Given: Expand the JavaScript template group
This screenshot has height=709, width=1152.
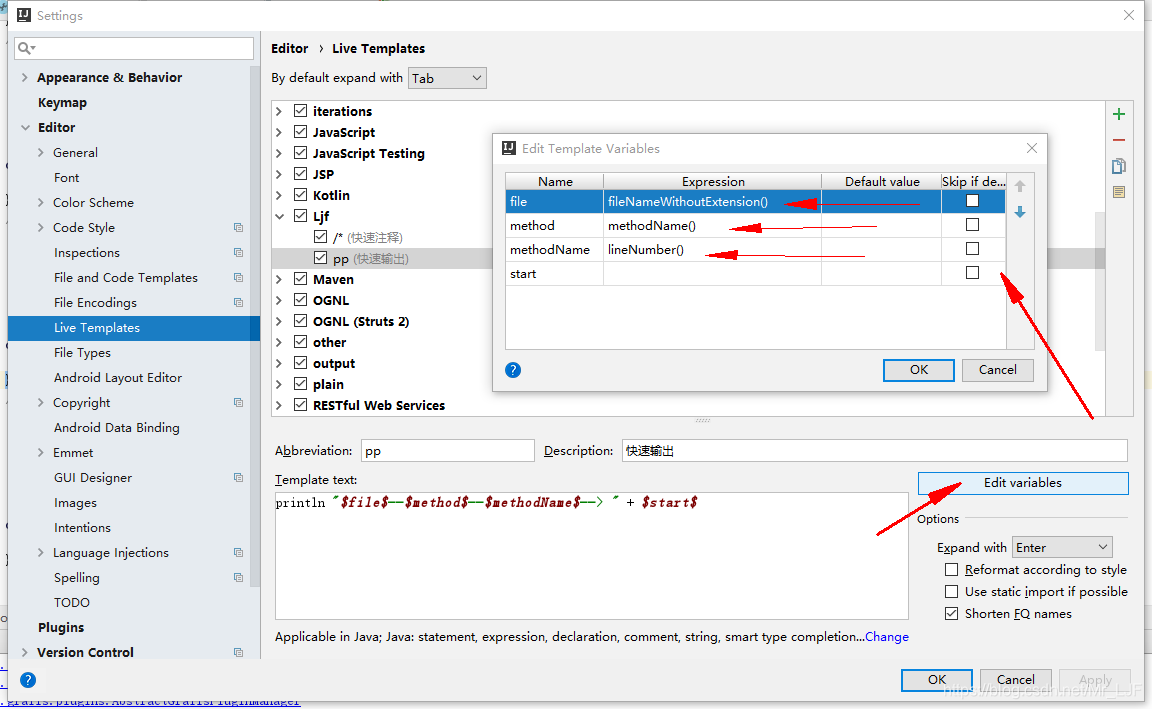Looking at the screenshot, I should coord(279,132).
